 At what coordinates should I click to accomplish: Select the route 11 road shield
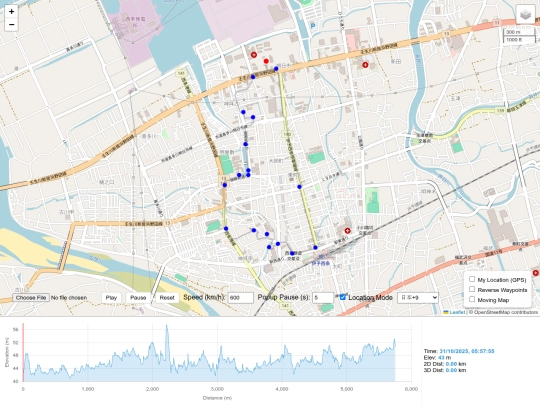[x=496, y=23]
